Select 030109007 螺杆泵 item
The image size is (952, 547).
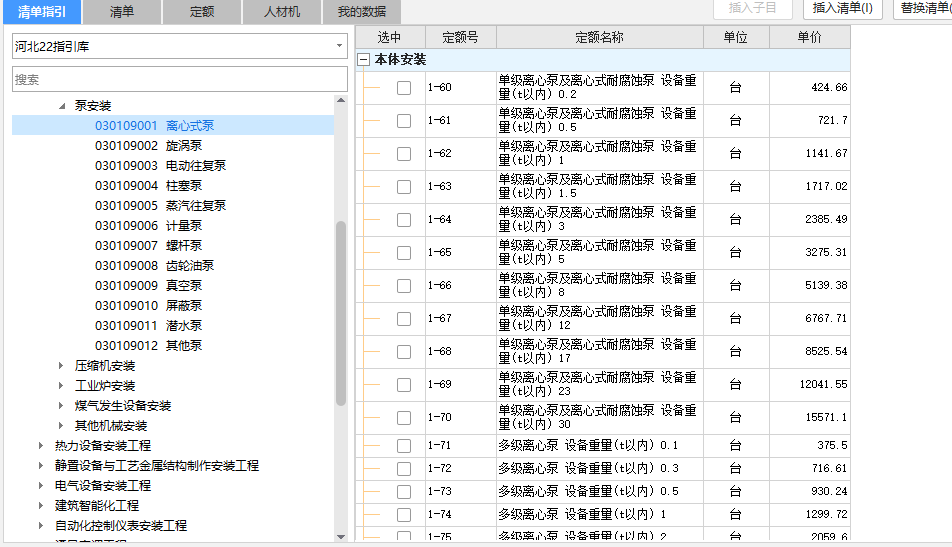point(148,246)
